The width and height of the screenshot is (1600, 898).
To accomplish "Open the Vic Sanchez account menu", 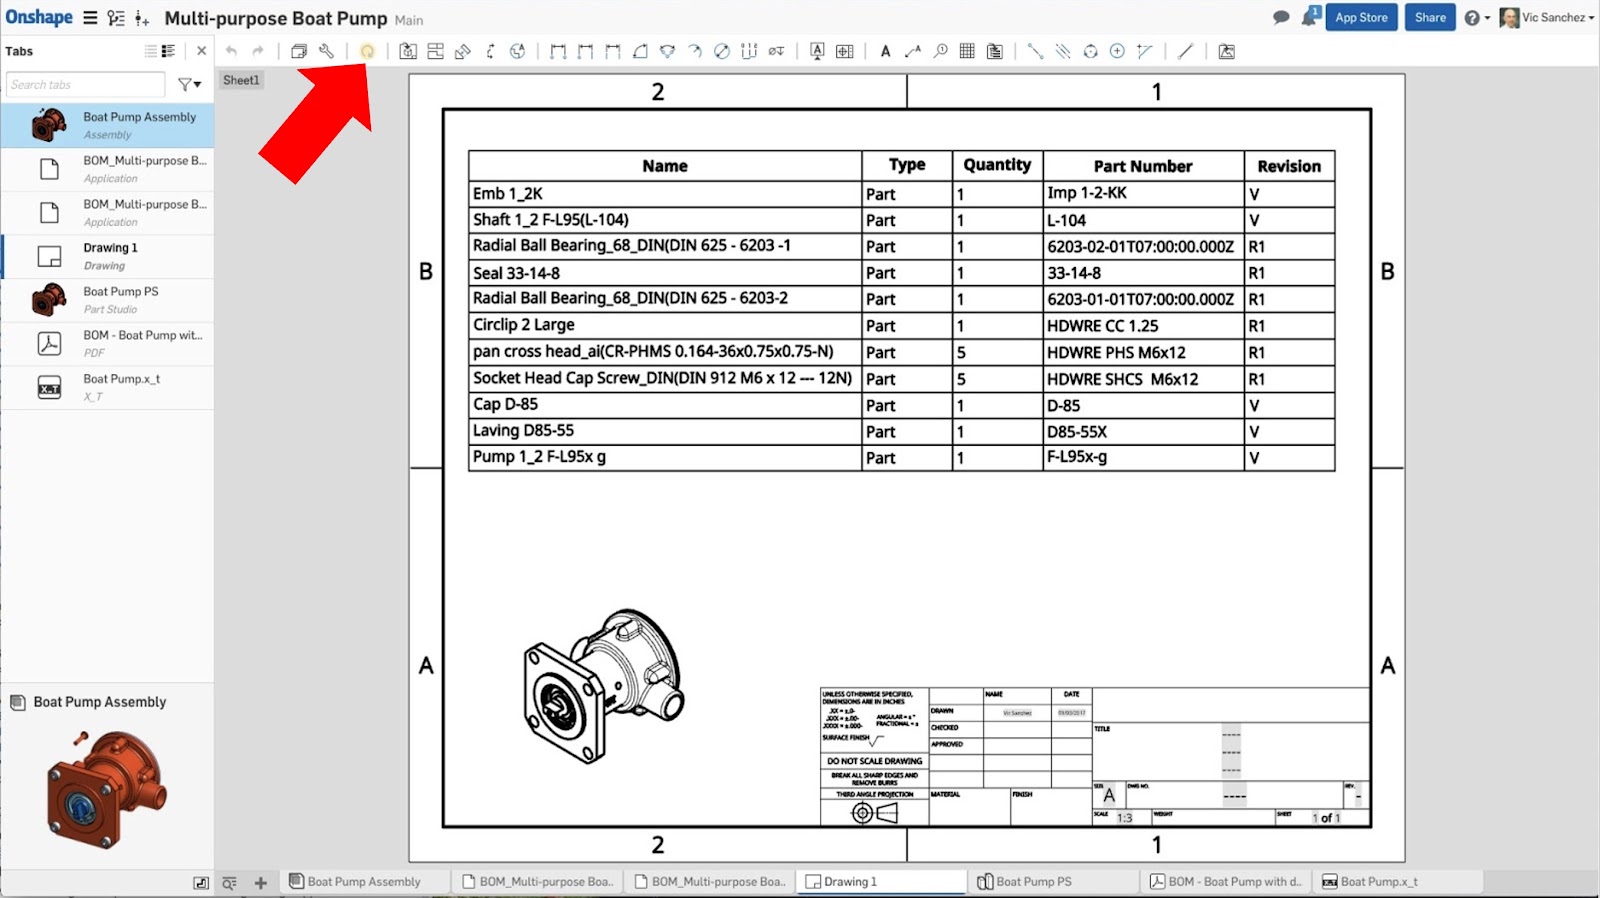I will (1547, 18).
